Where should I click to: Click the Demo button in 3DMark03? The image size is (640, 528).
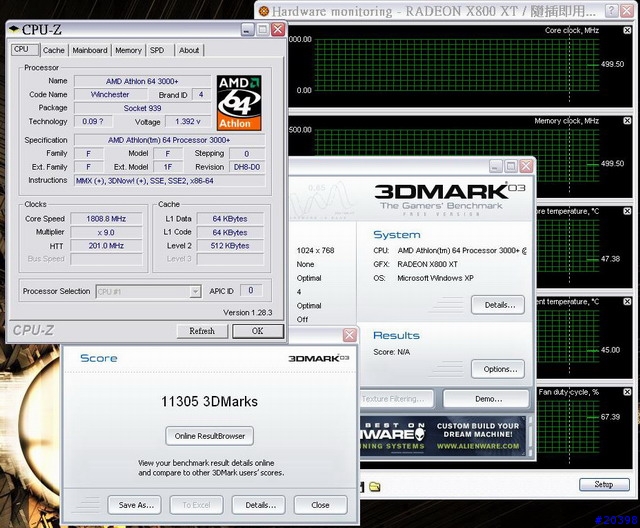point(486,399)
